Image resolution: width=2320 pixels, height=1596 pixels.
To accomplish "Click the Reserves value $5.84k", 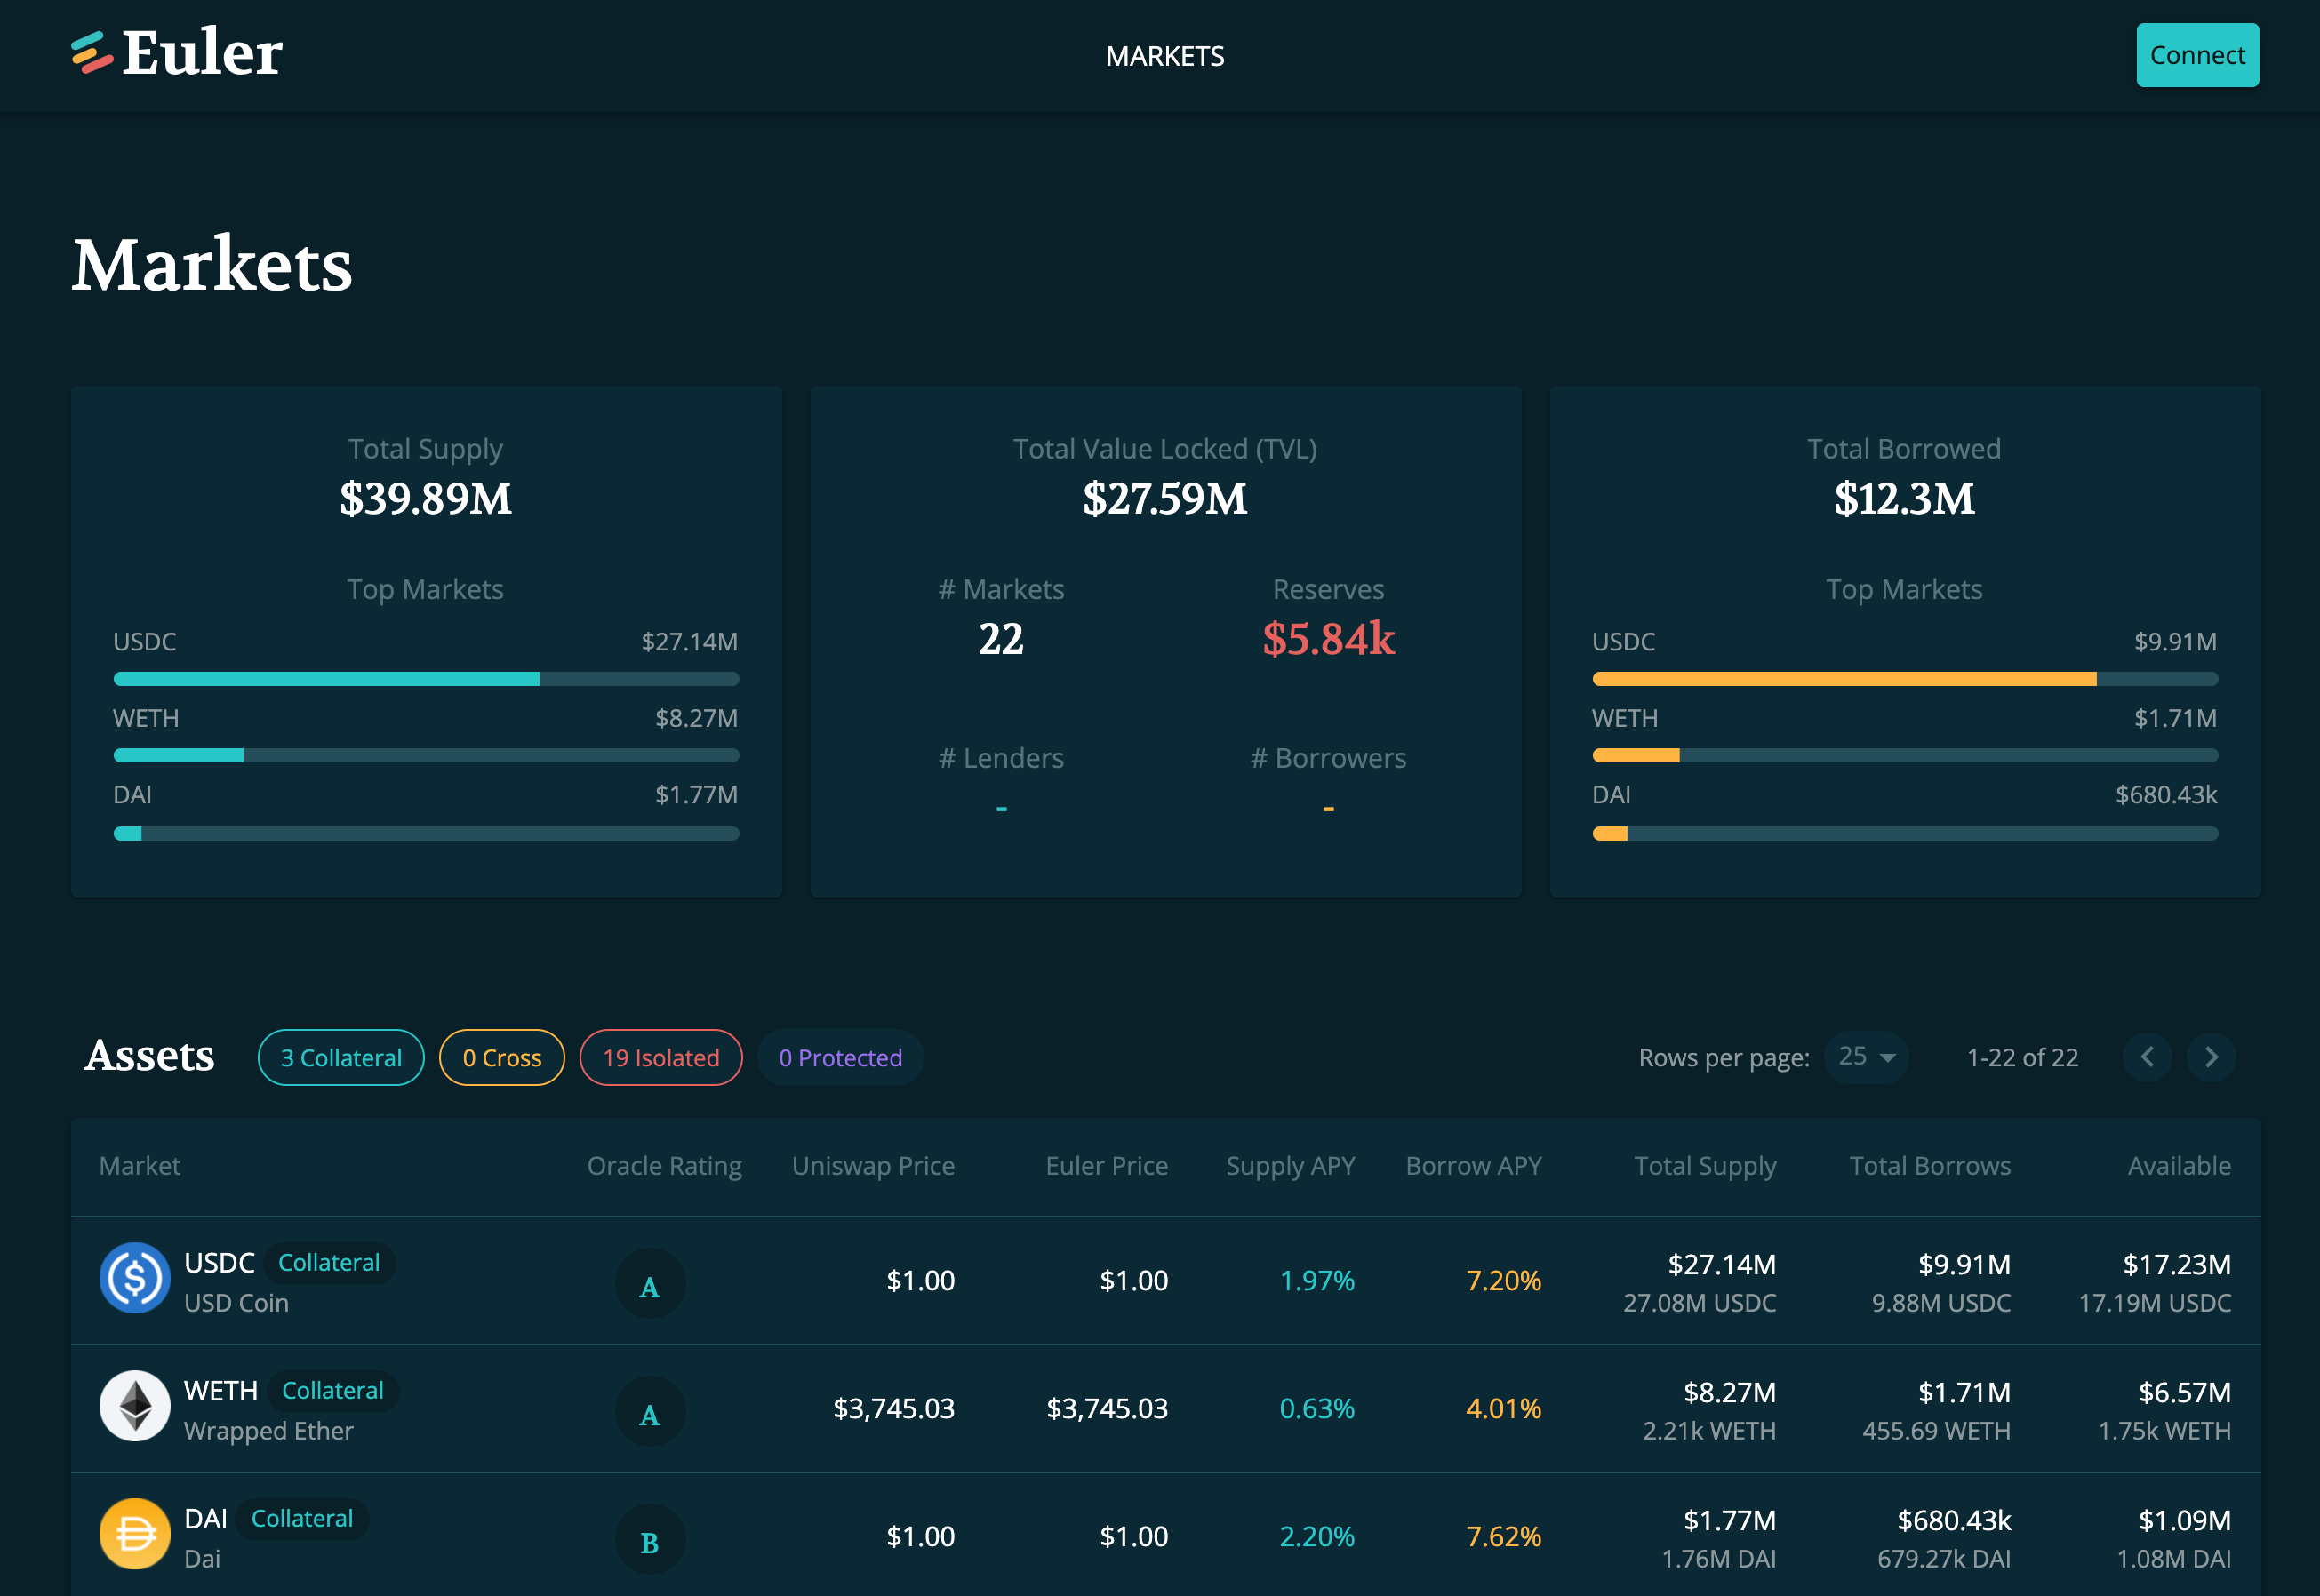I will (1328, 639).
